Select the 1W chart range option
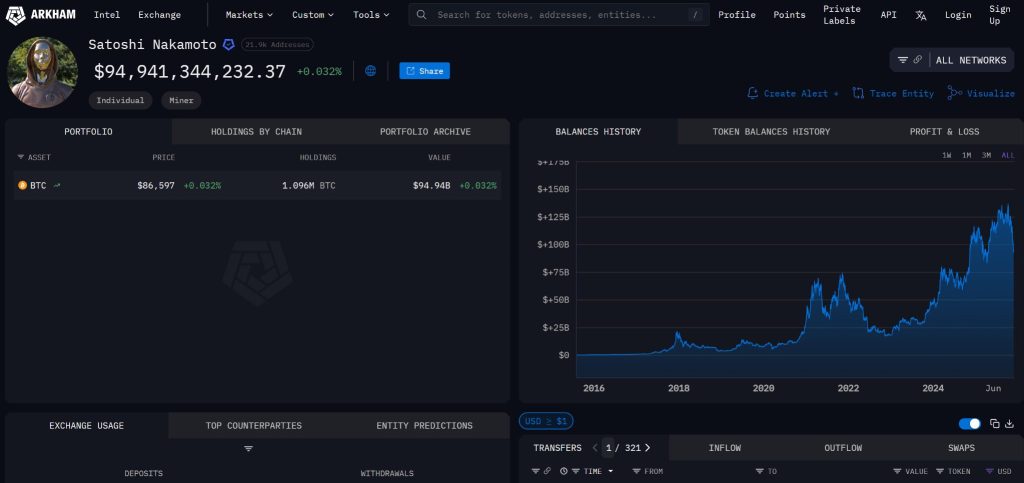The image size is (1024, 483). pyautogui.click(x=946, y=155)
